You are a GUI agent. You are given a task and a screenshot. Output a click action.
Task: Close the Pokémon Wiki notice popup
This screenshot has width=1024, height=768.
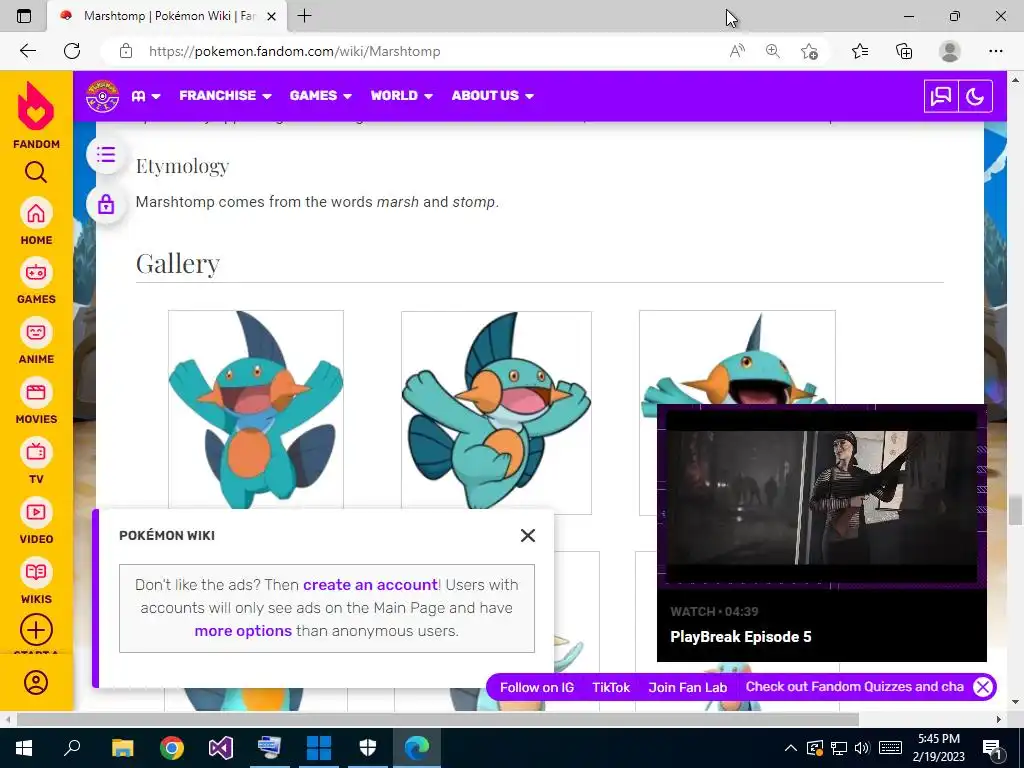coord(528,536)
